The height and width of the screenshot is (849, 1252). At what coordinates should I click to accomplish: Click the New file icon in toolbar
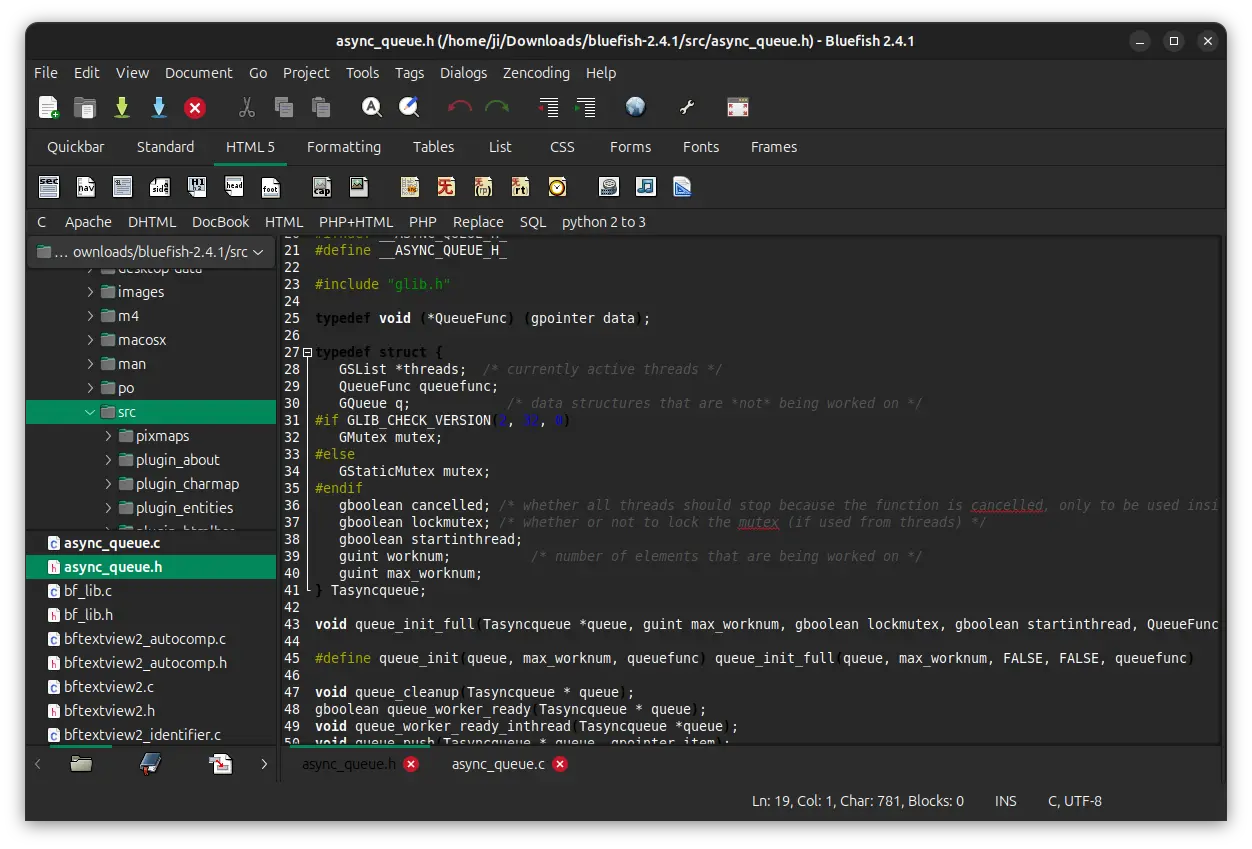(48, 108)
